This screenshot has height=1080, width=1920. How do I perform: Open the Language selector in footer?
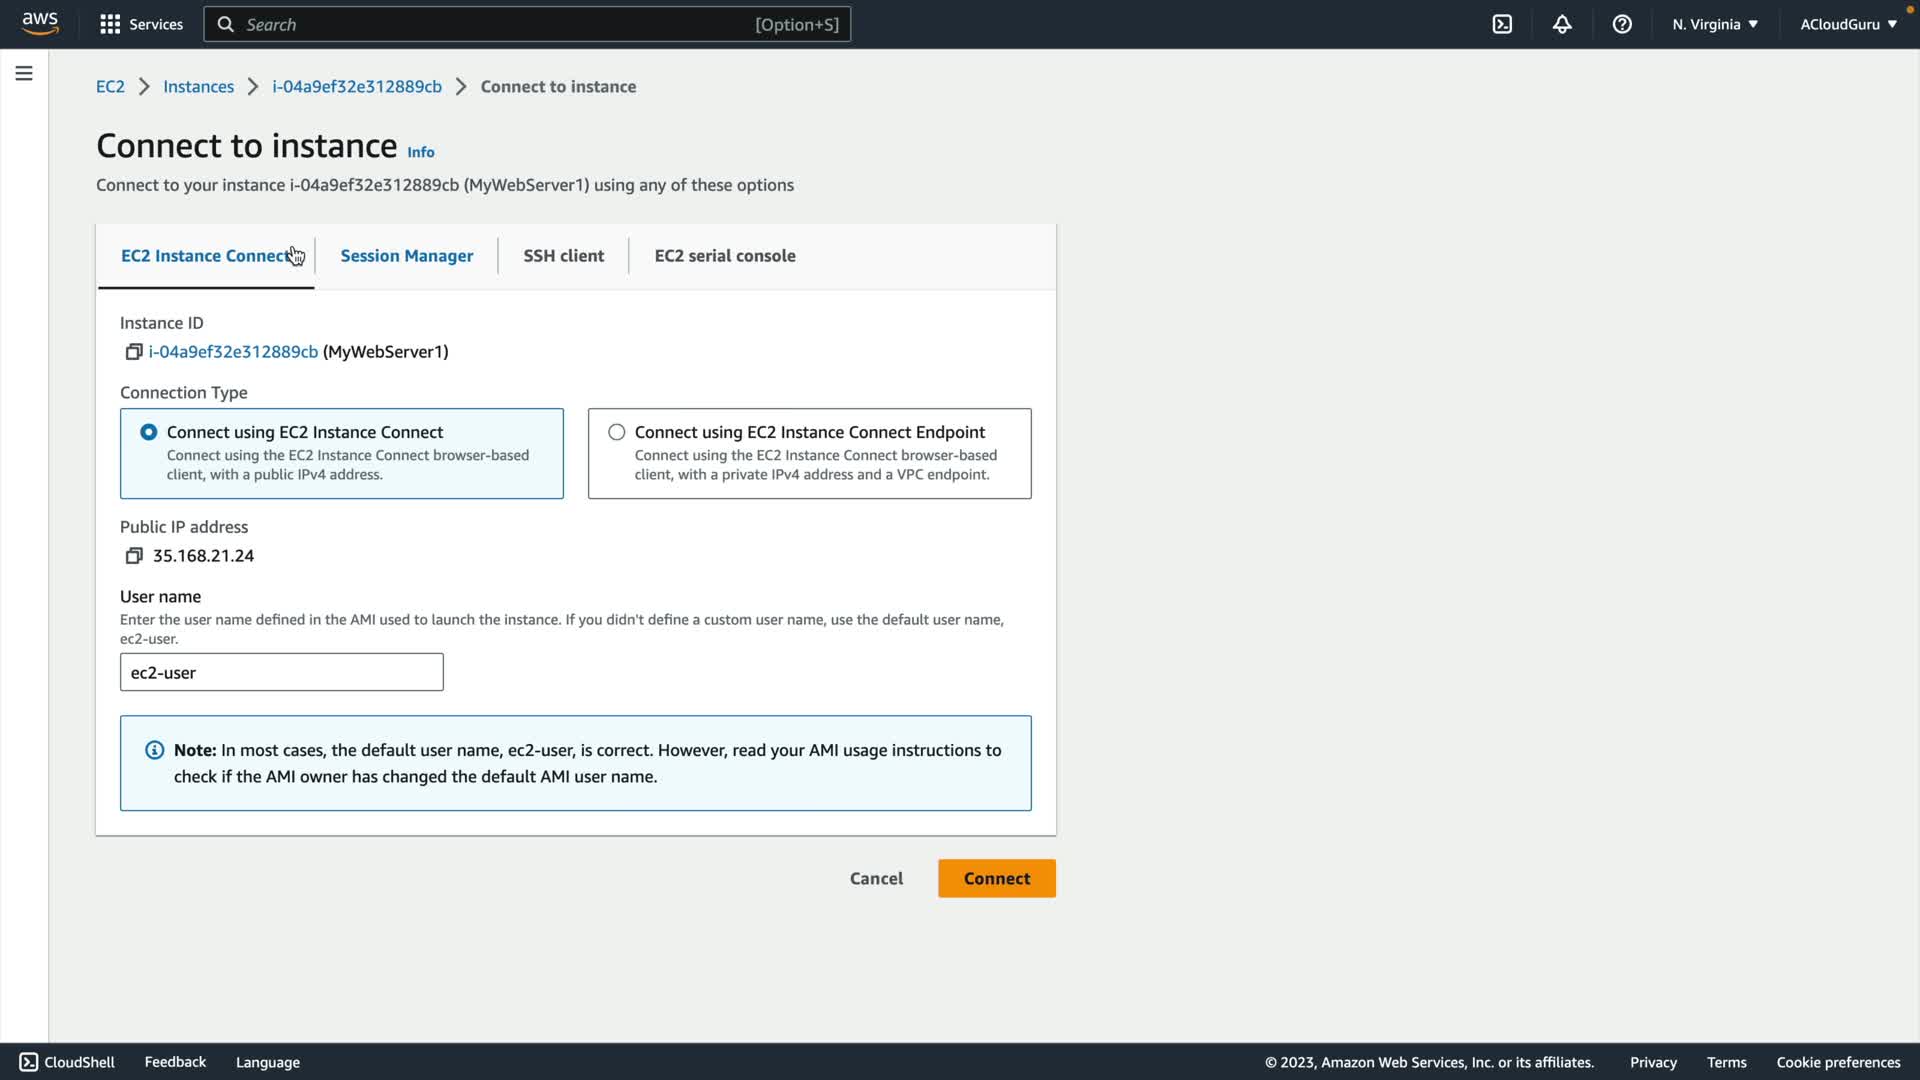pos(267,1062)
